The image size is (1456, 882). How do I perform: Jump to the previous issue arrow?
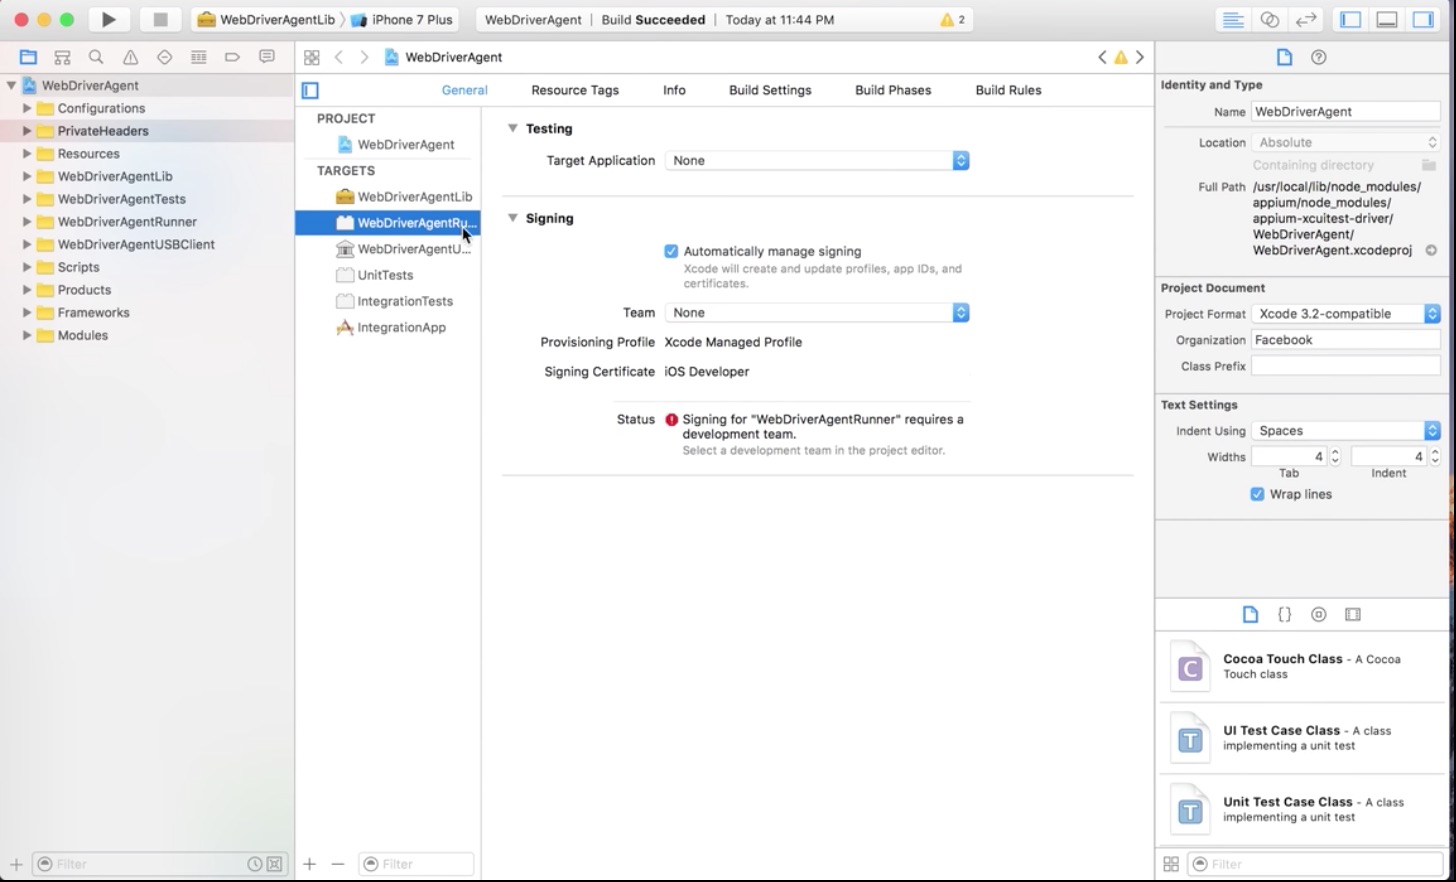point(1102,57)
